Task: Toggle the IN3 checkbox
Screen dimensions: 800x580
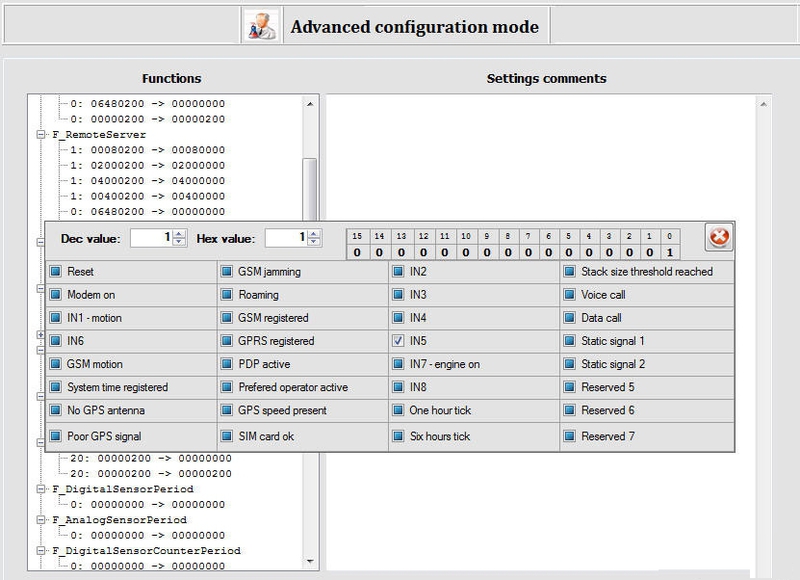Action: pos(398,295)
